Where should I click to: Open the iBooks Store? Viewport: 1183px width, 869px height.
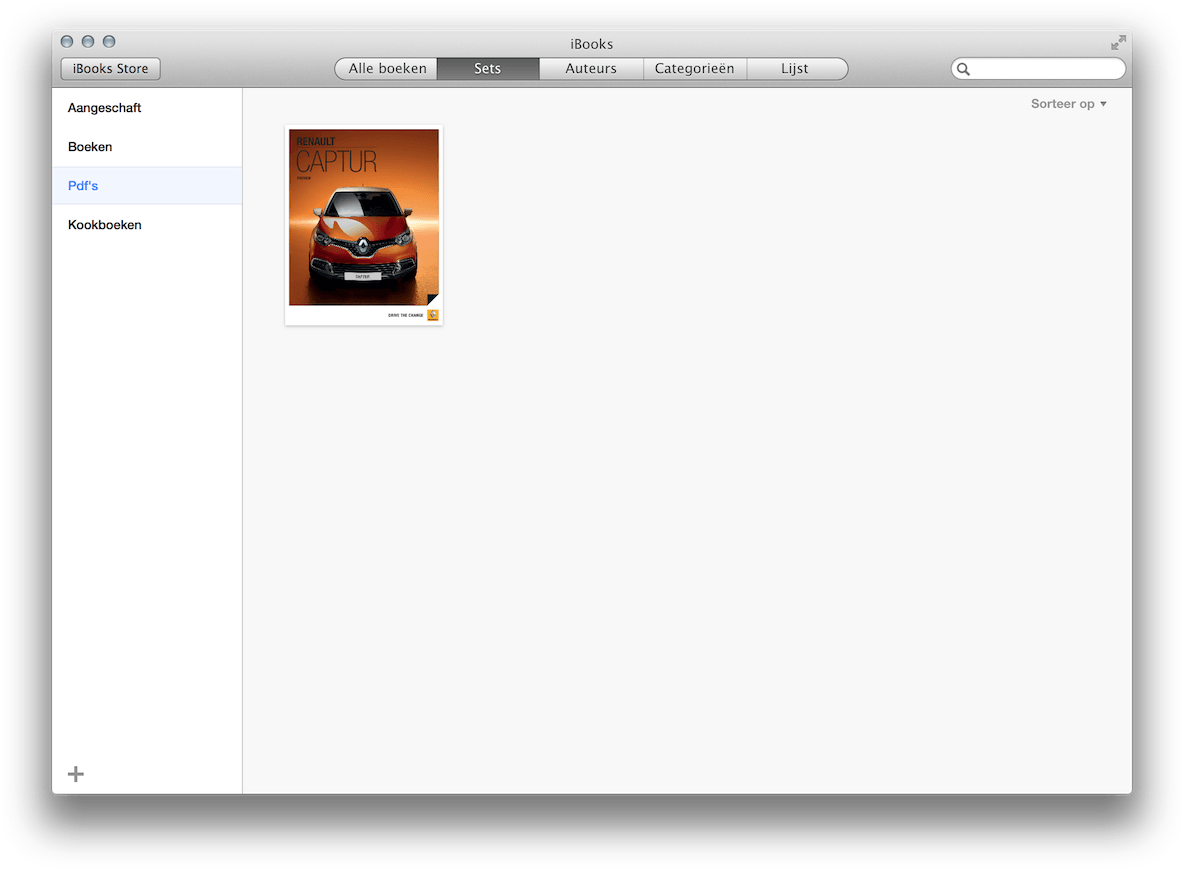[x=110, y=68]
